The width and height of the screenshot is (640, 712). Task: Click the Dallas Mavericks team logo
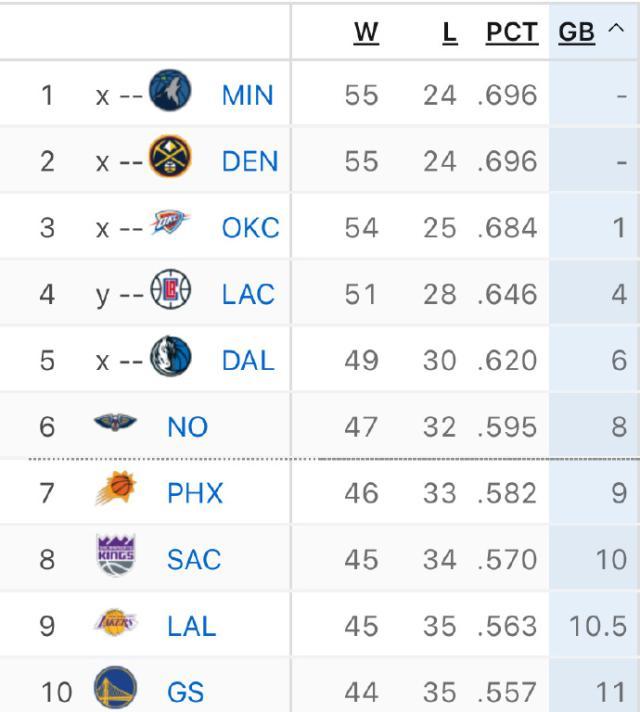(170, 357)
